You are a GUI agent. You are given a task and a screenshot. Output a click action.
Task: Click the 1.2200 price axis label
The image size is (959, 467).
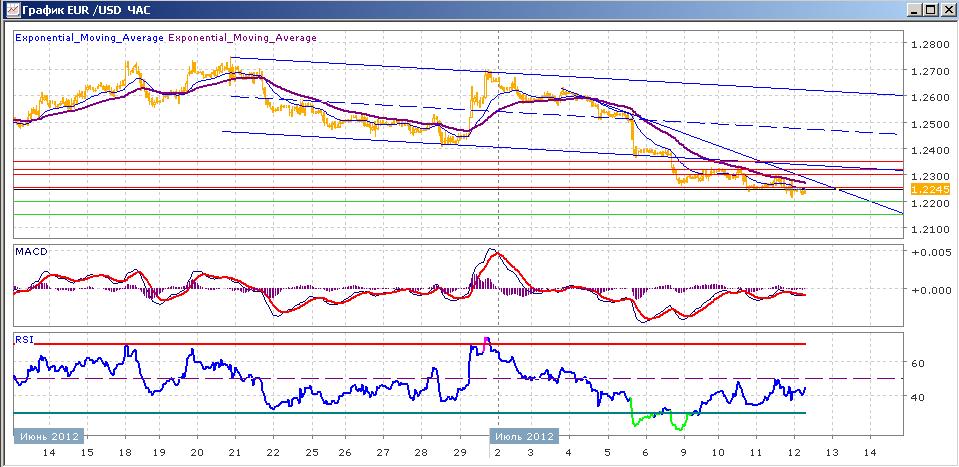point(930,203)
